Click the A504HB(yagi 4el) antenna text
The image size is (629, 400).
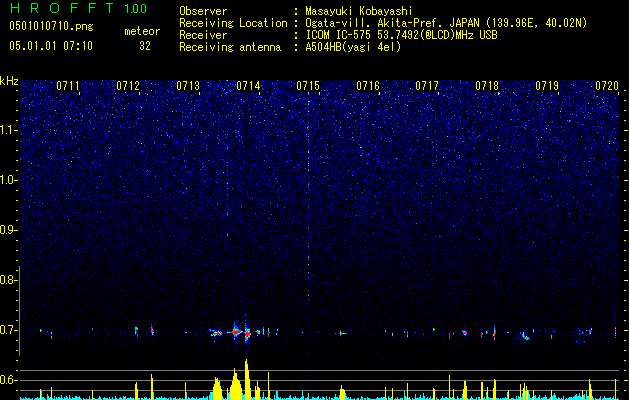click(x=353, y=47)
